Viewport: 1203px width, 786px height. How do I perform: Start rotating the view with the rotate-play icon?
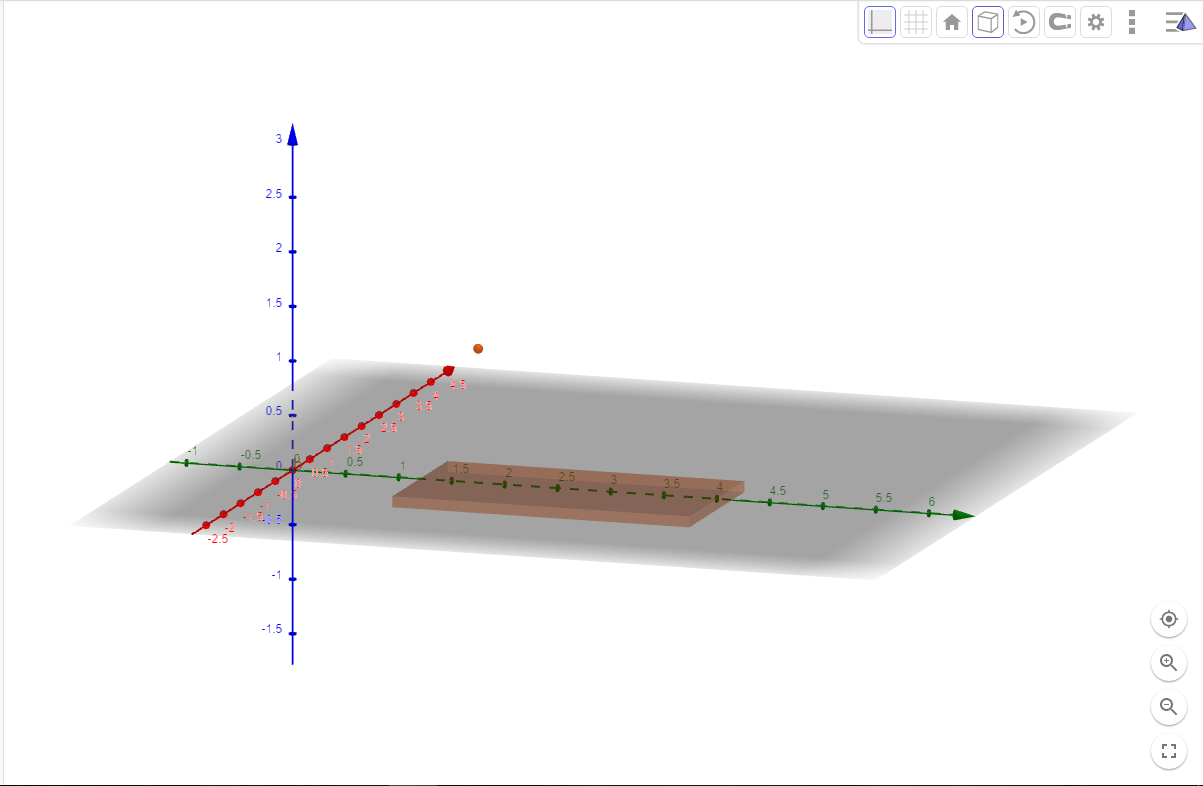(x=1024, y=22)
